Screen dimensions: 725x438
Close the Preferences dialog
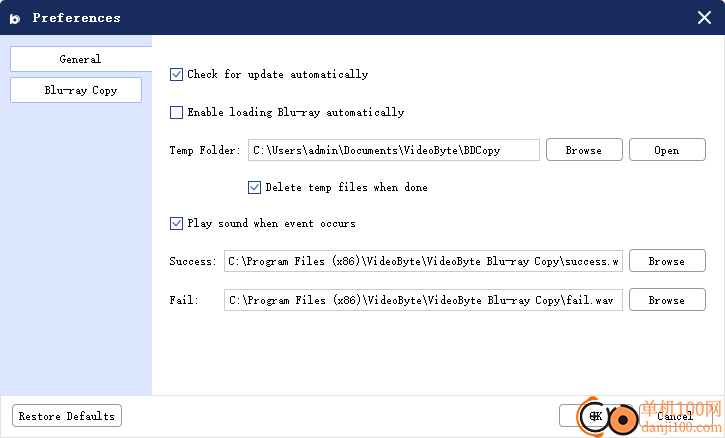tap(704, 18)
